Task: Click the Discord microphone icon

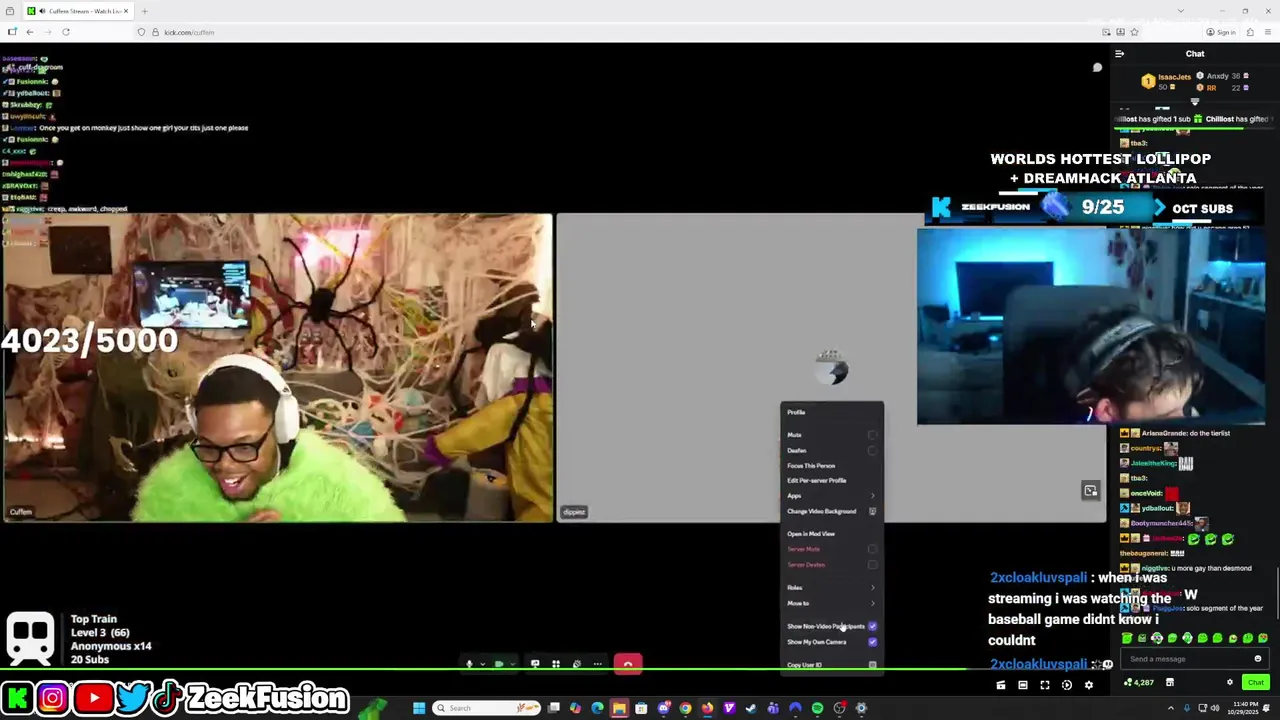Action: (x=469, y=664)
